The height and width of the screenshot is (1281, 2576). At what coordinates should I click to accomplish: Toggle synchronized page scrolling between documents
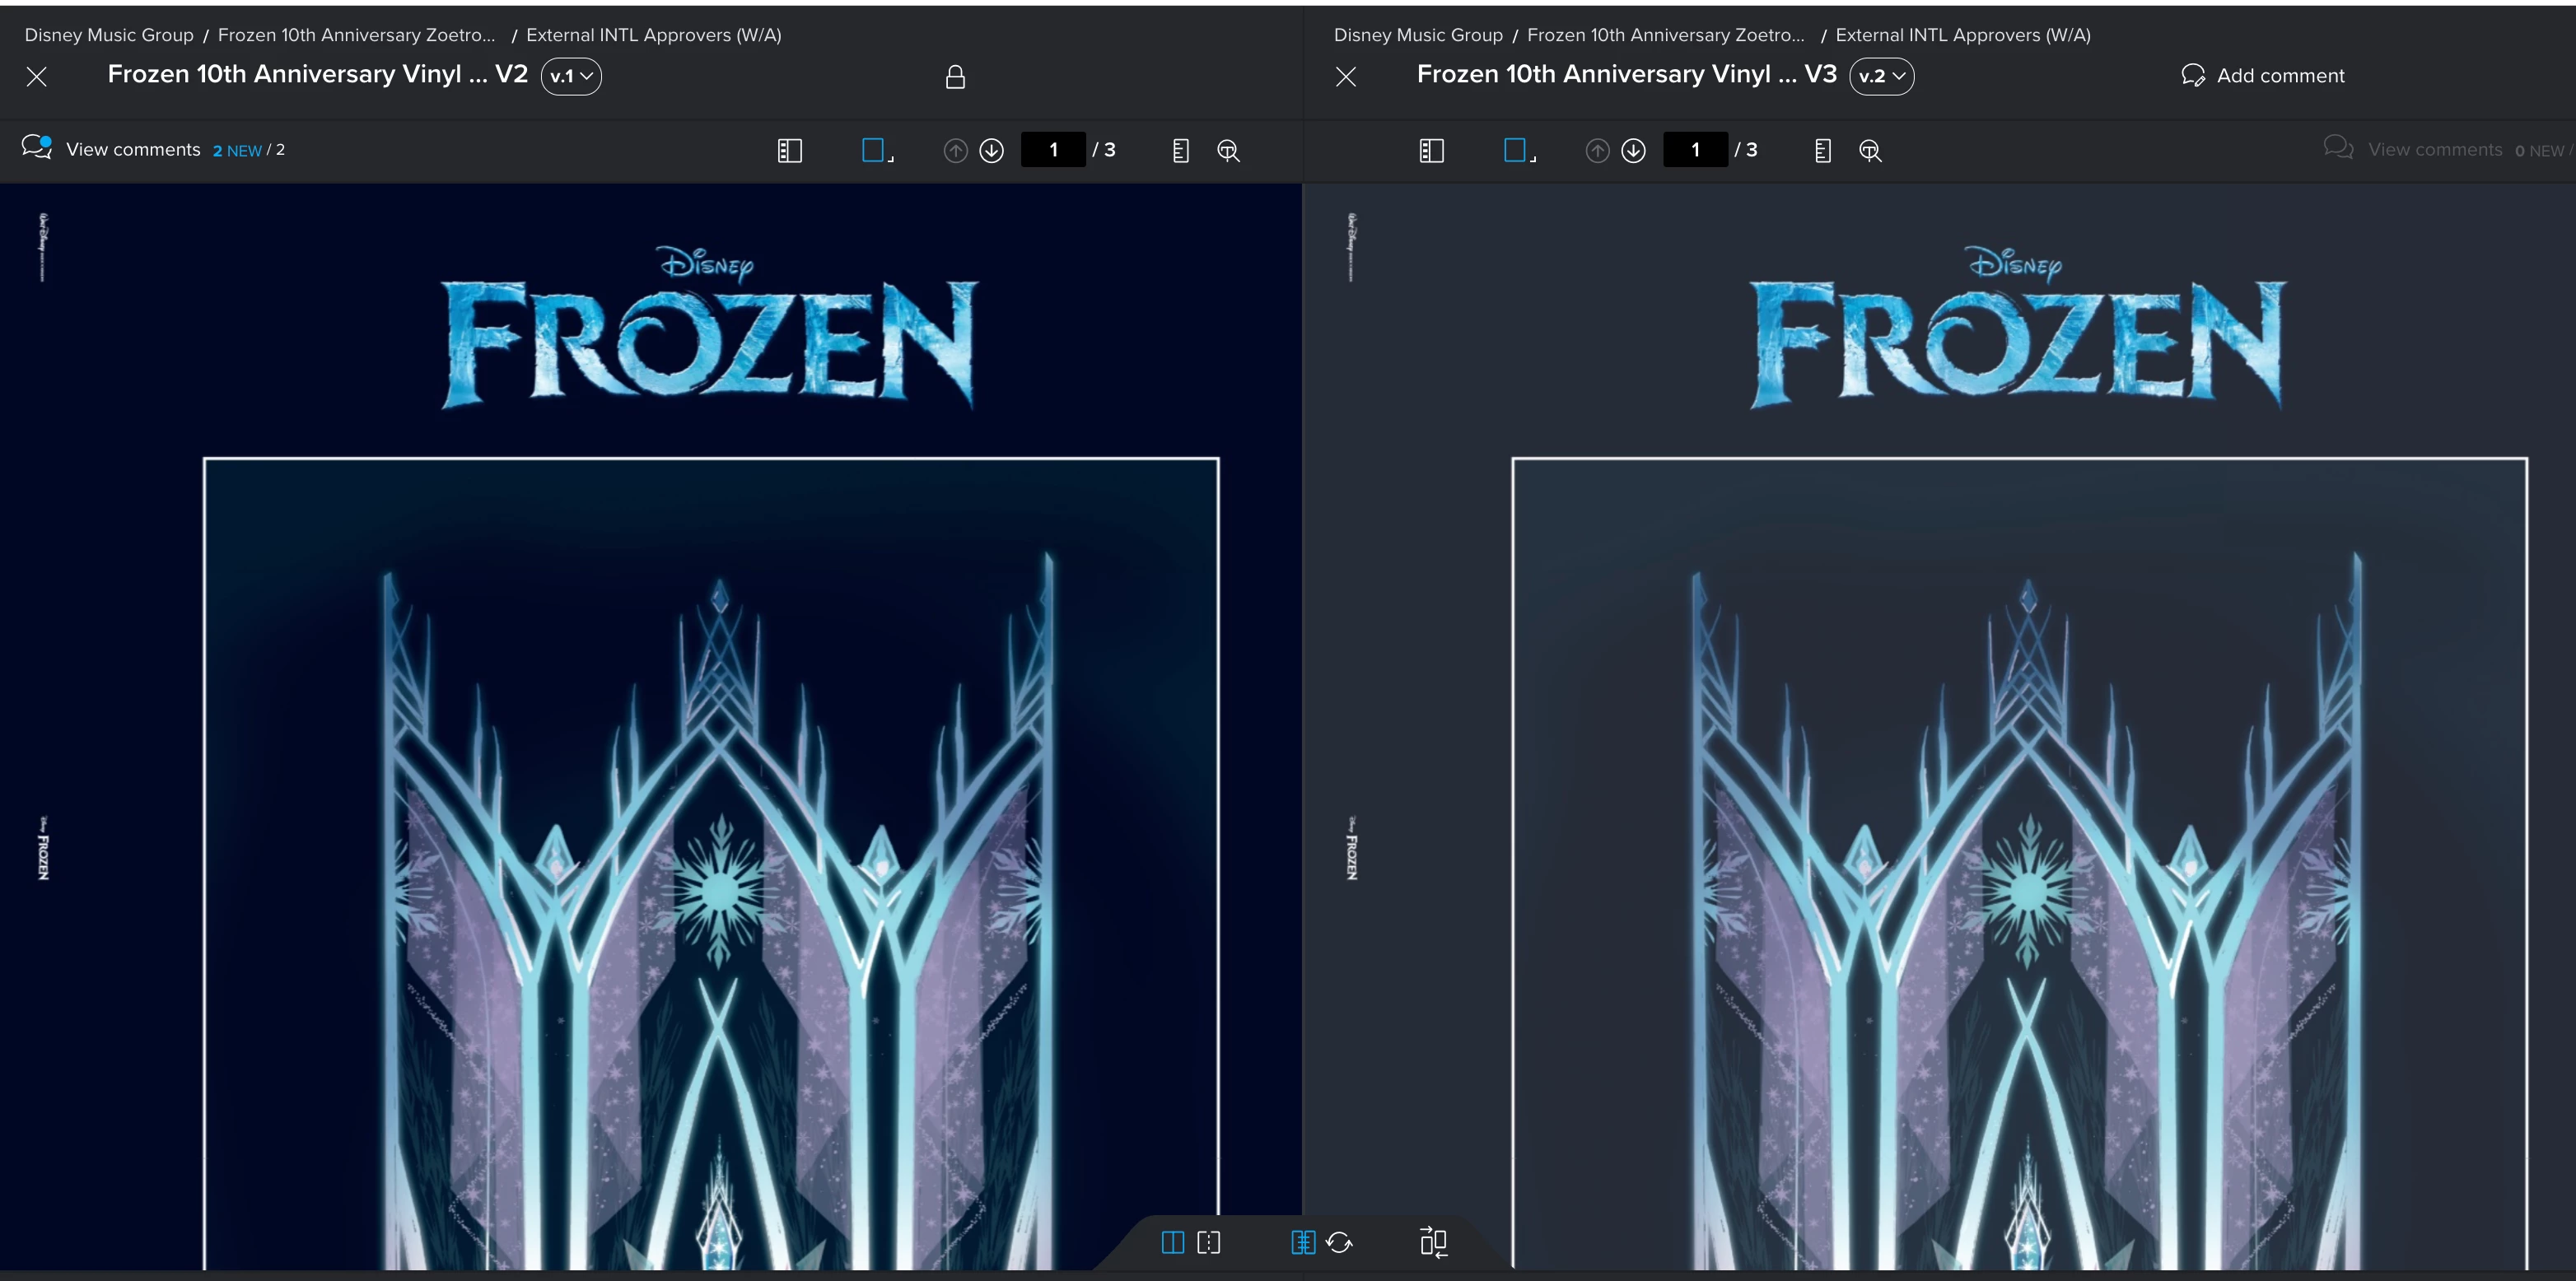coord(1303,1243)
